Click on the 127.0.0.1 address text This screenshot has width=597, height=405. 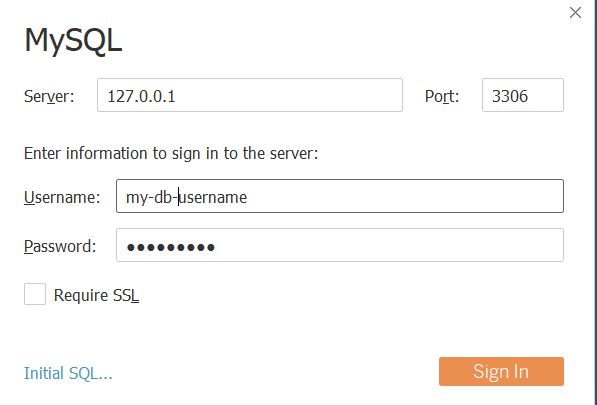click(141, 96)
